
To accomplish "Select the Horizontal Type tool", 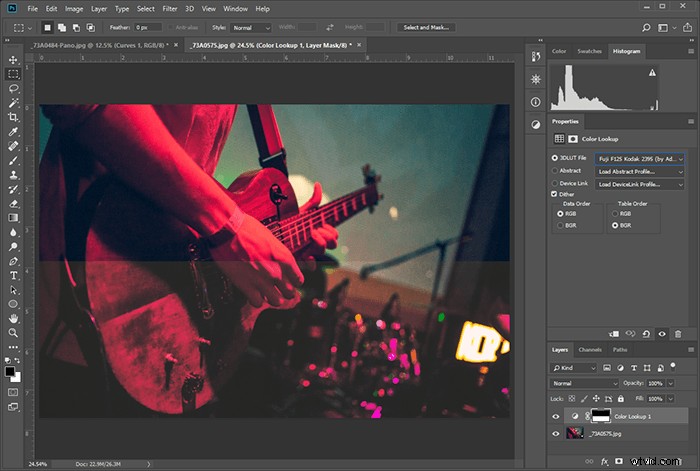I will coord(13,275).
